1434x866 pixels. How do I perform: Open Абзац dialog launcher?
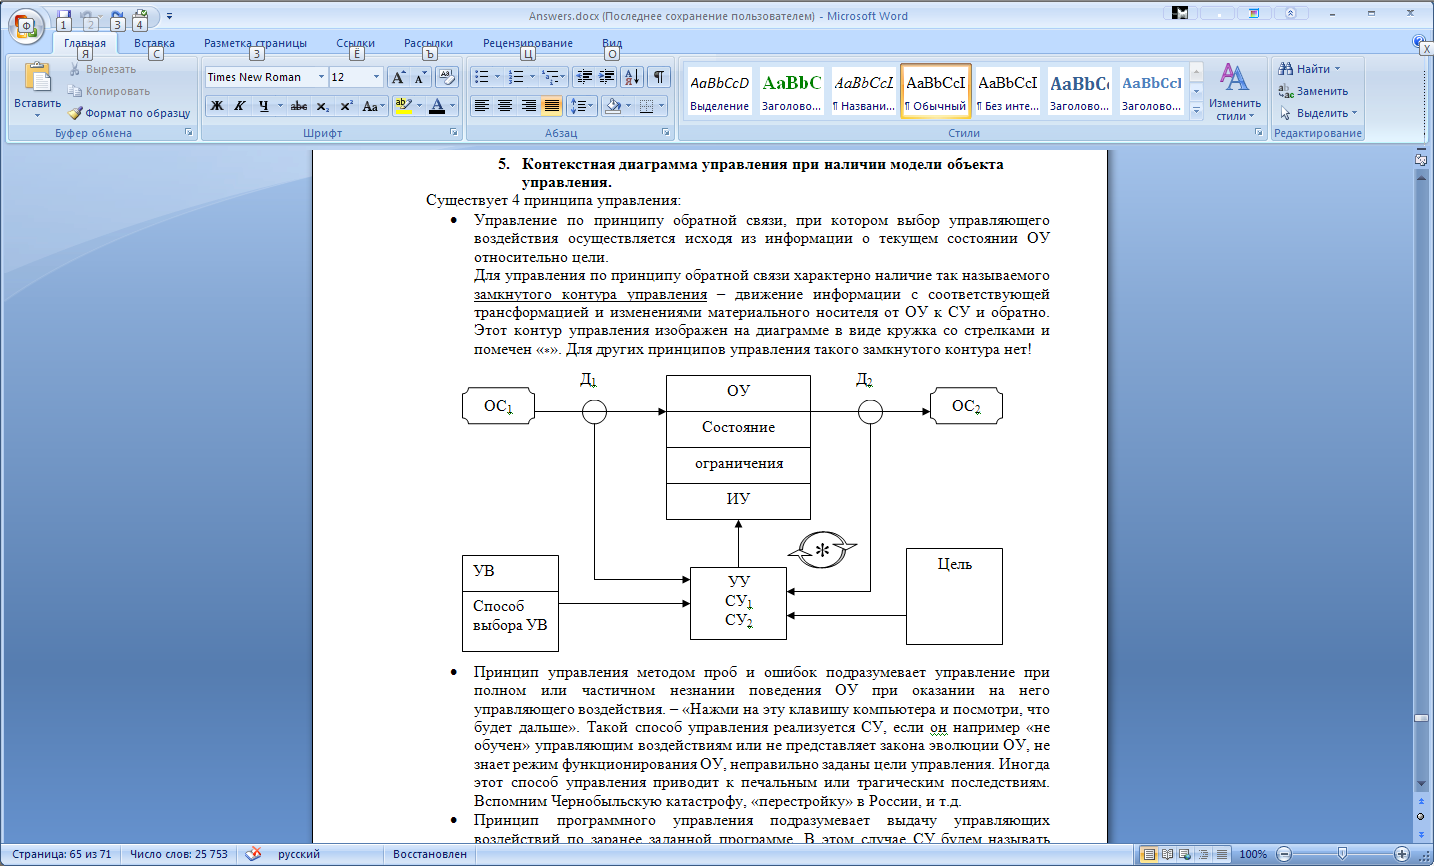coord(666,132)
